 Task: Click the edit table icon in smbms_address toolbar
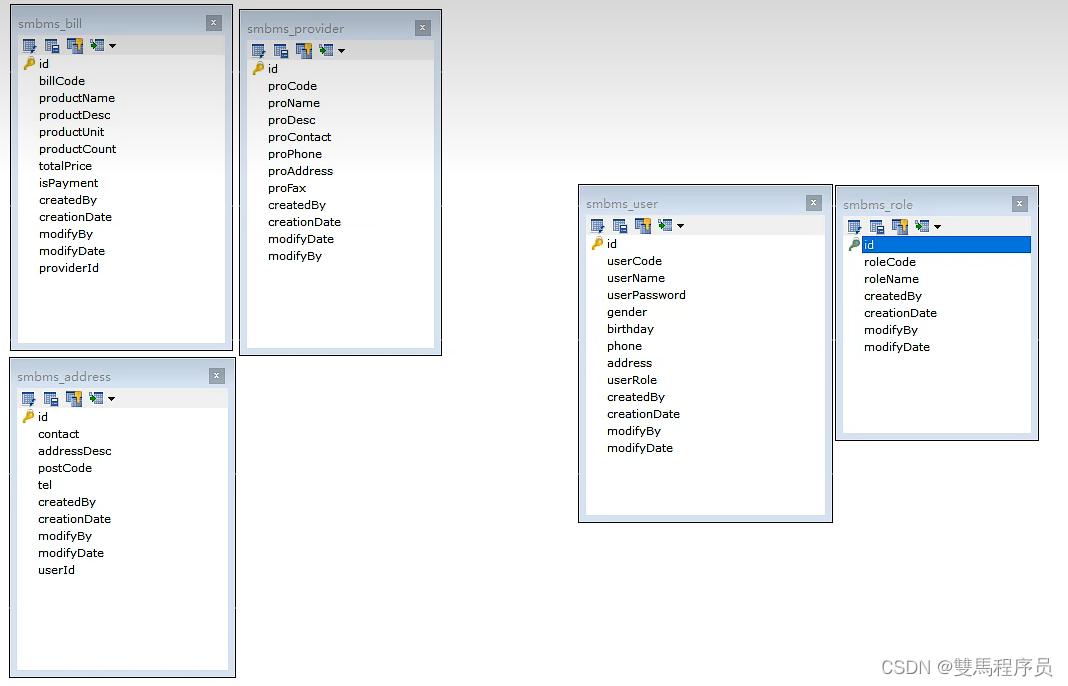click(28, 398)
